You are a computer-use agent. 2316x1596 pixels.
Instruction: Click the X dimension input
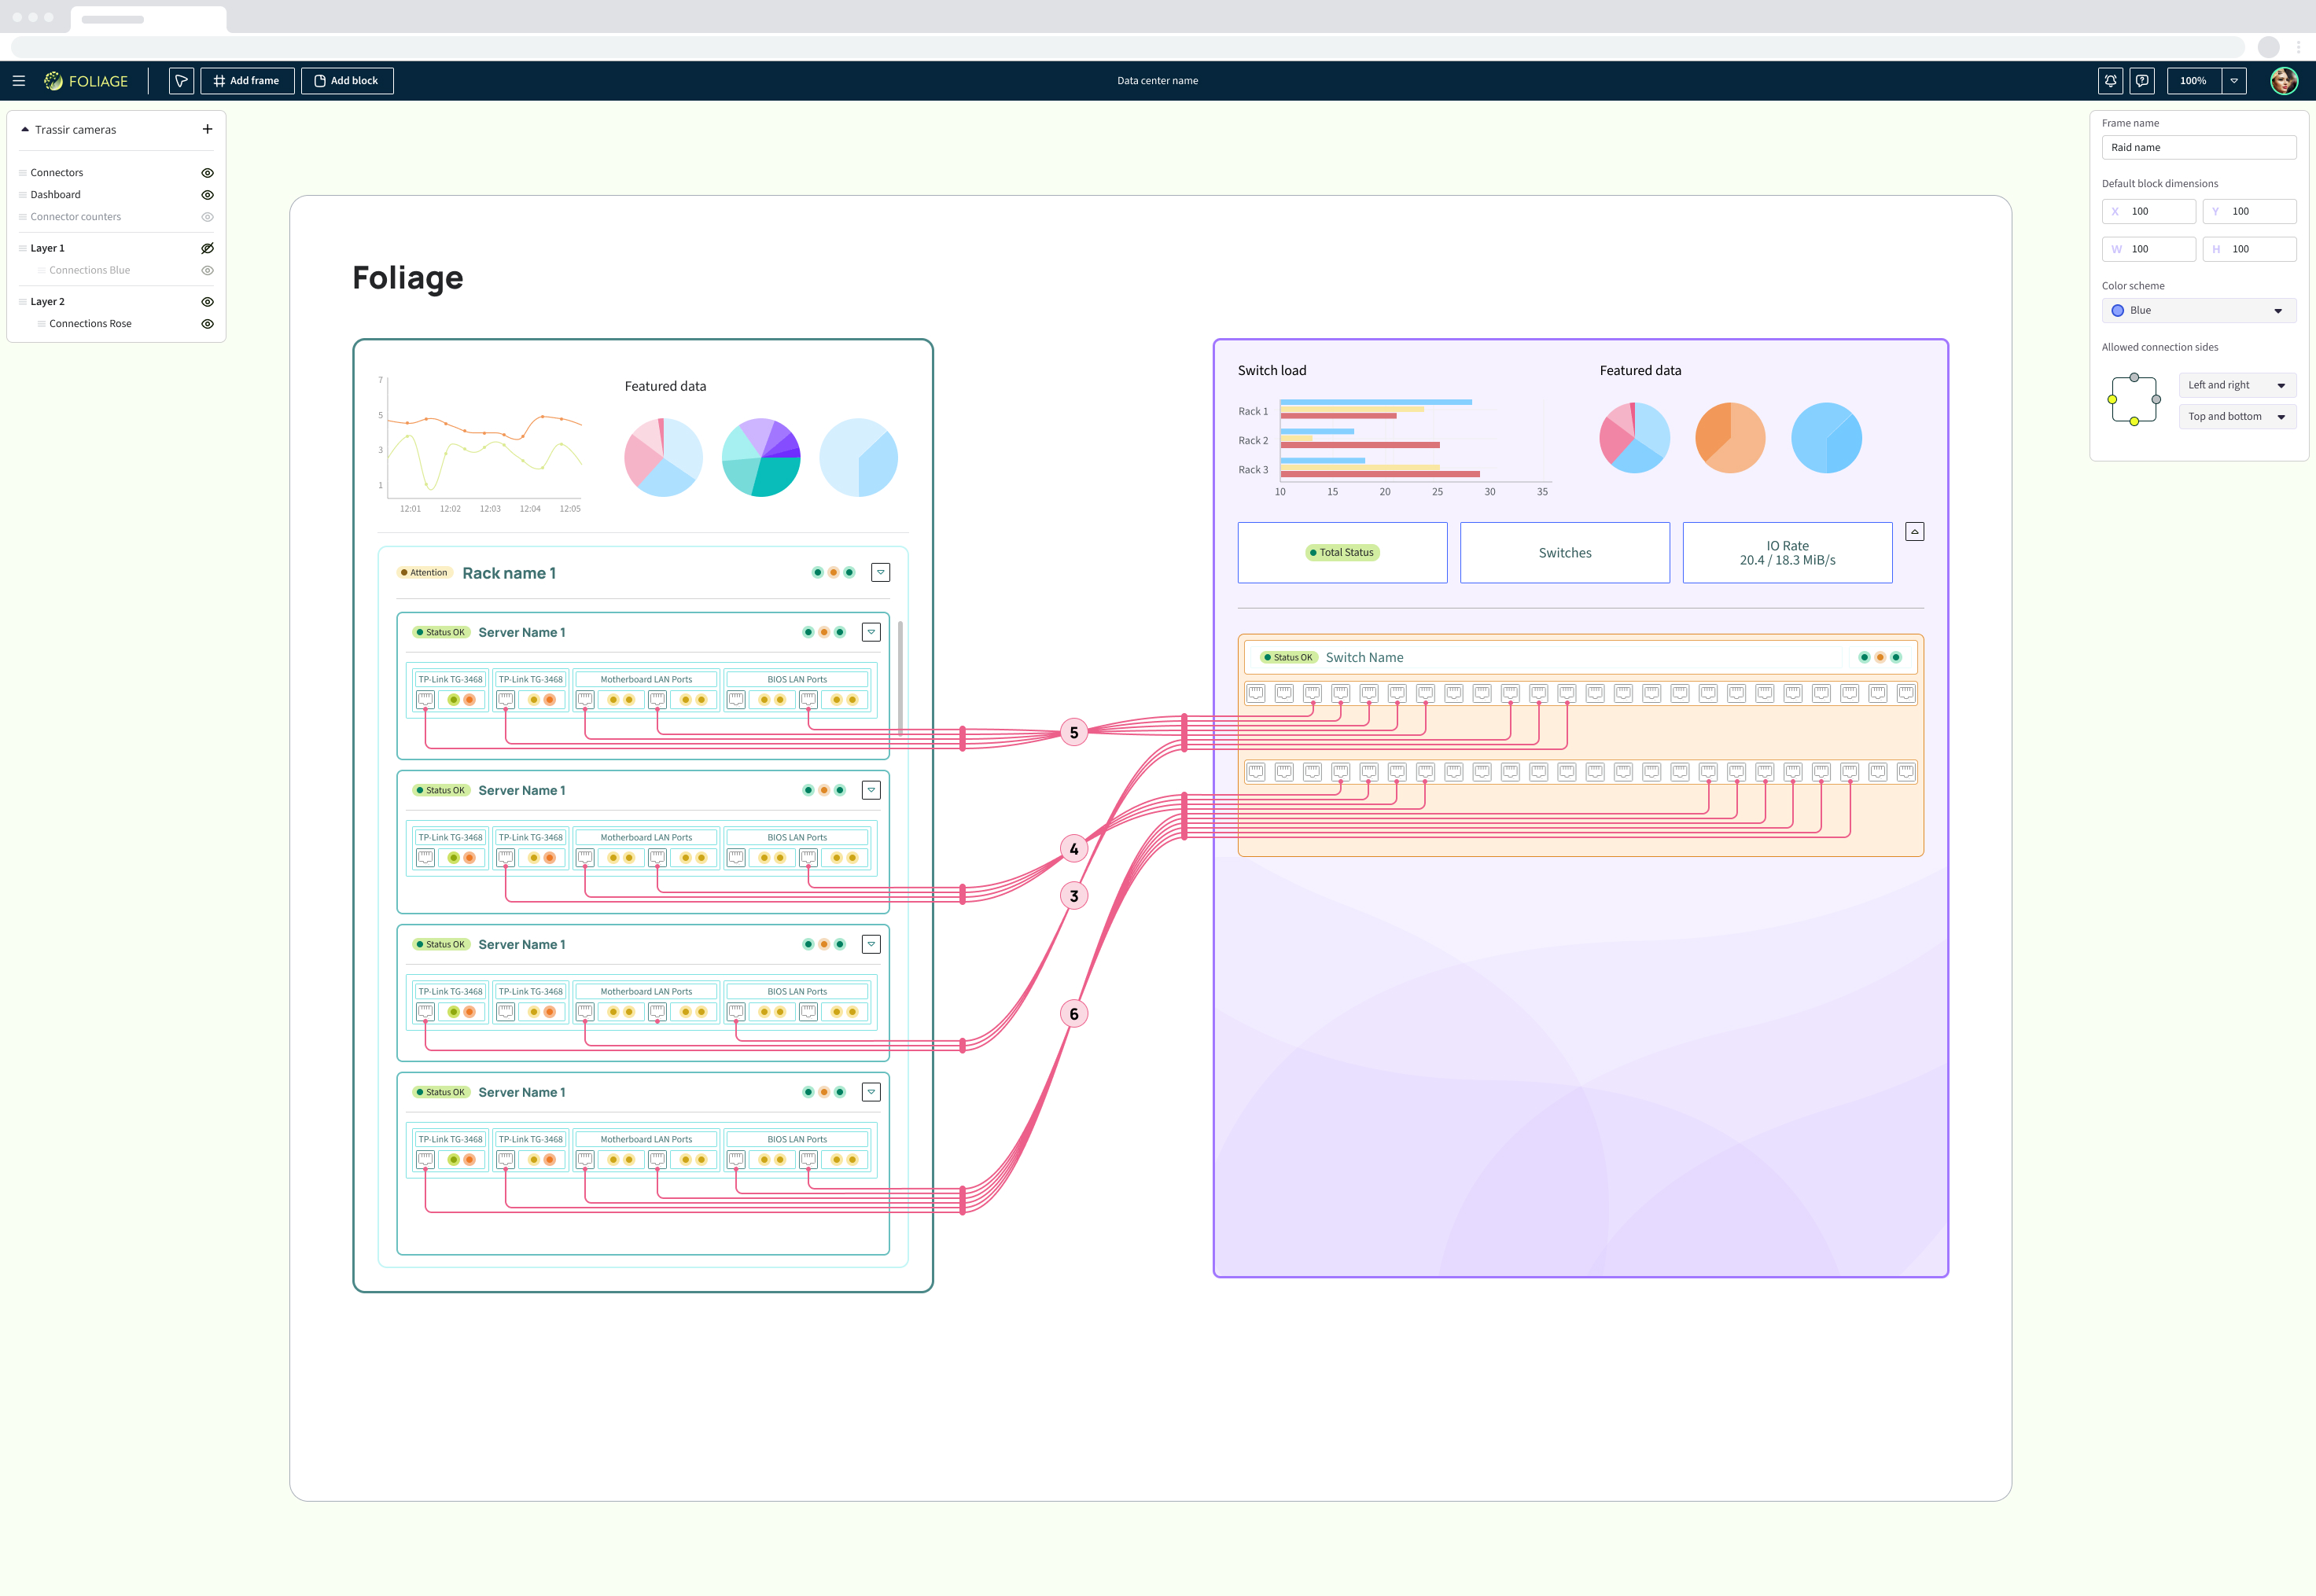coord(2148,211)
